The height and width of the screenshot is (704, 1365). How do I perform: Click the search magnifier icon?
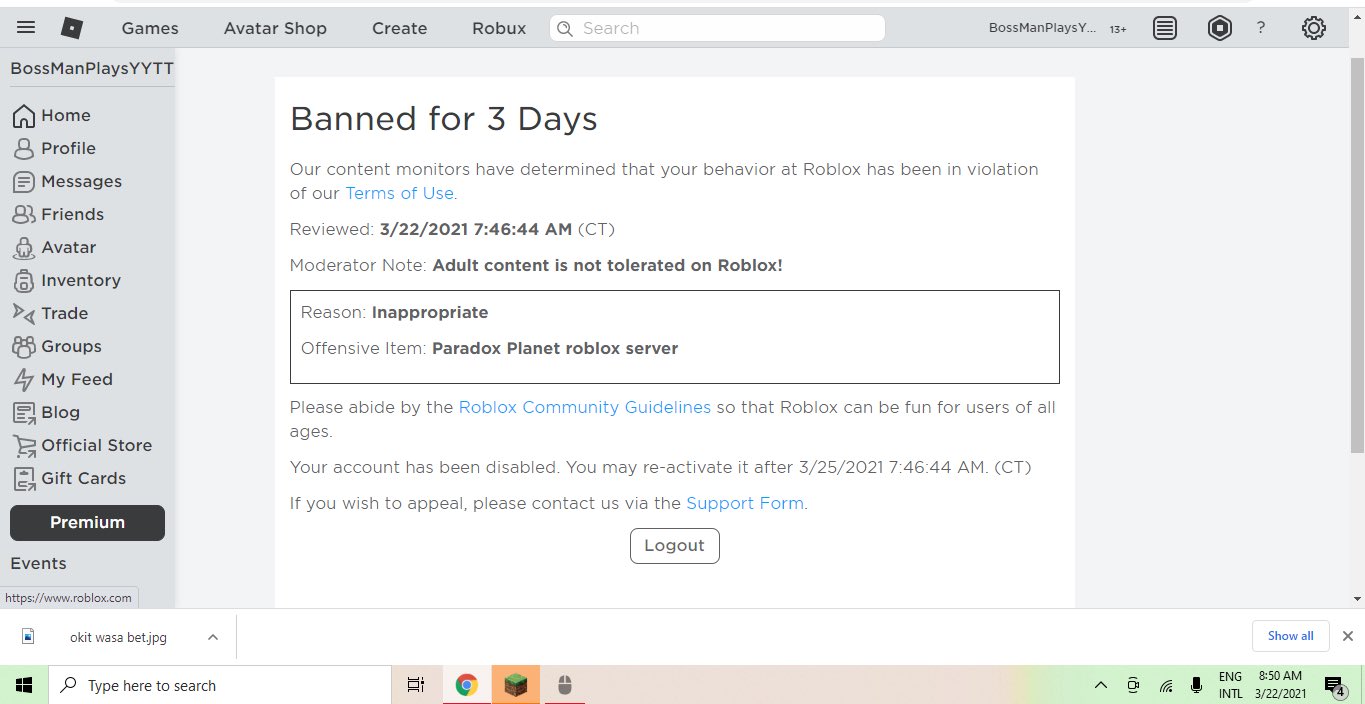[566, 28]
